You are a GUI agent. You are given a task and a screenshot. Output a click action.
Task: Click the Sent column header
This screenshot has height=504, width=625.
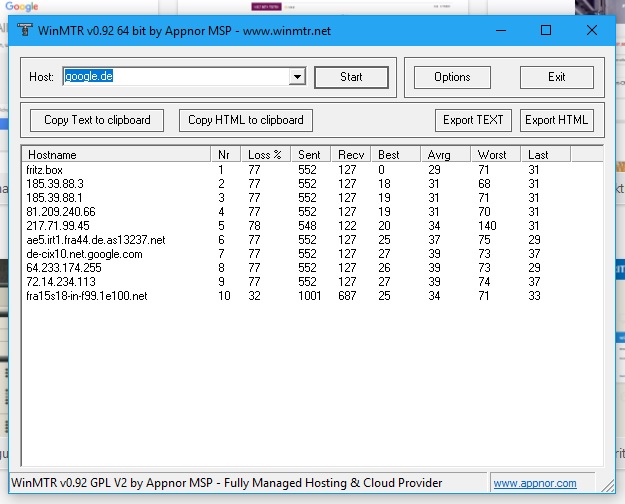[x=311, y=154]
